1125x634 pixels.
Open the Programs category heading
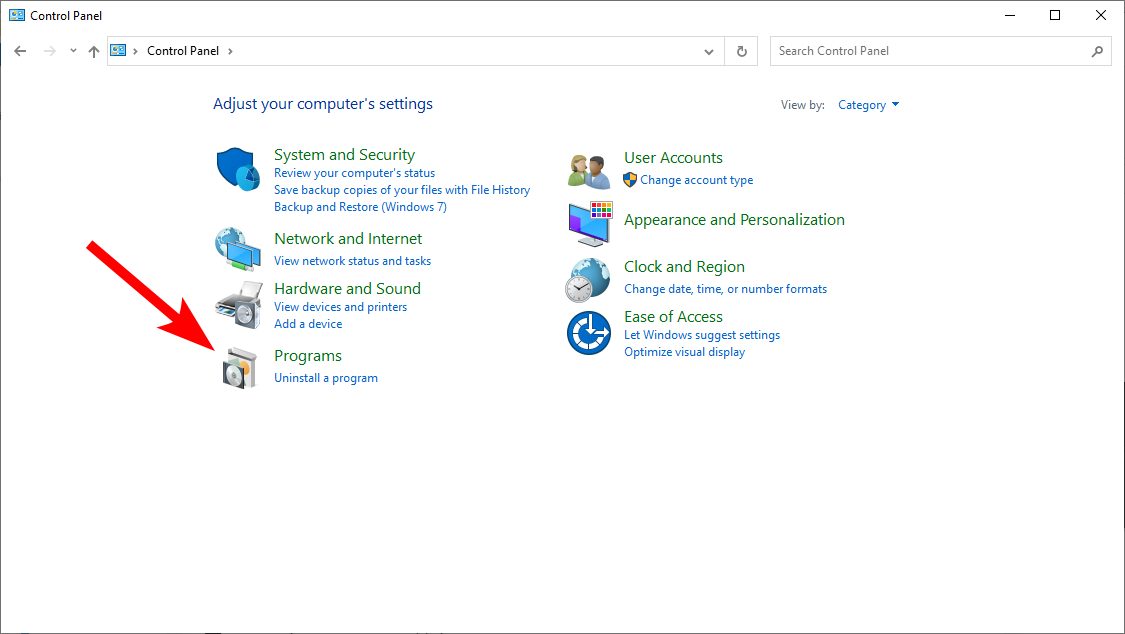point(308,356)
